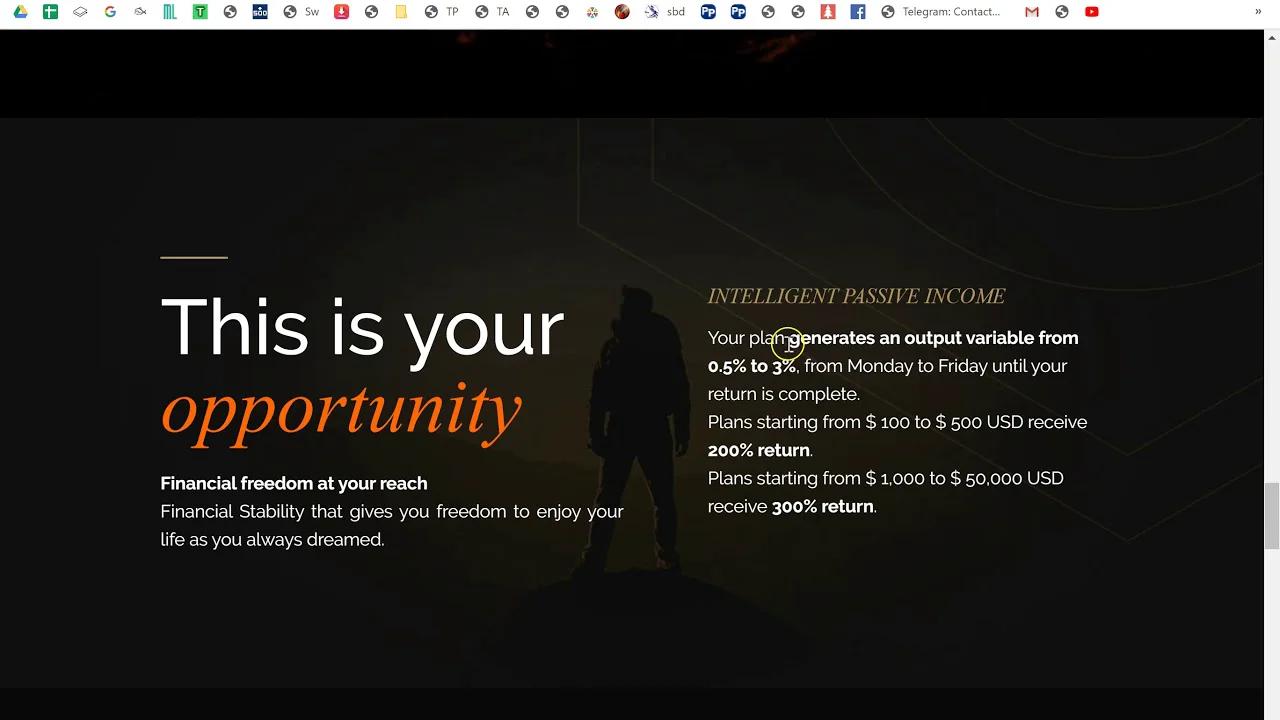Open the YouTube bookmark
Viewport: 1280px width, 720px height.
coord(1091,11)
